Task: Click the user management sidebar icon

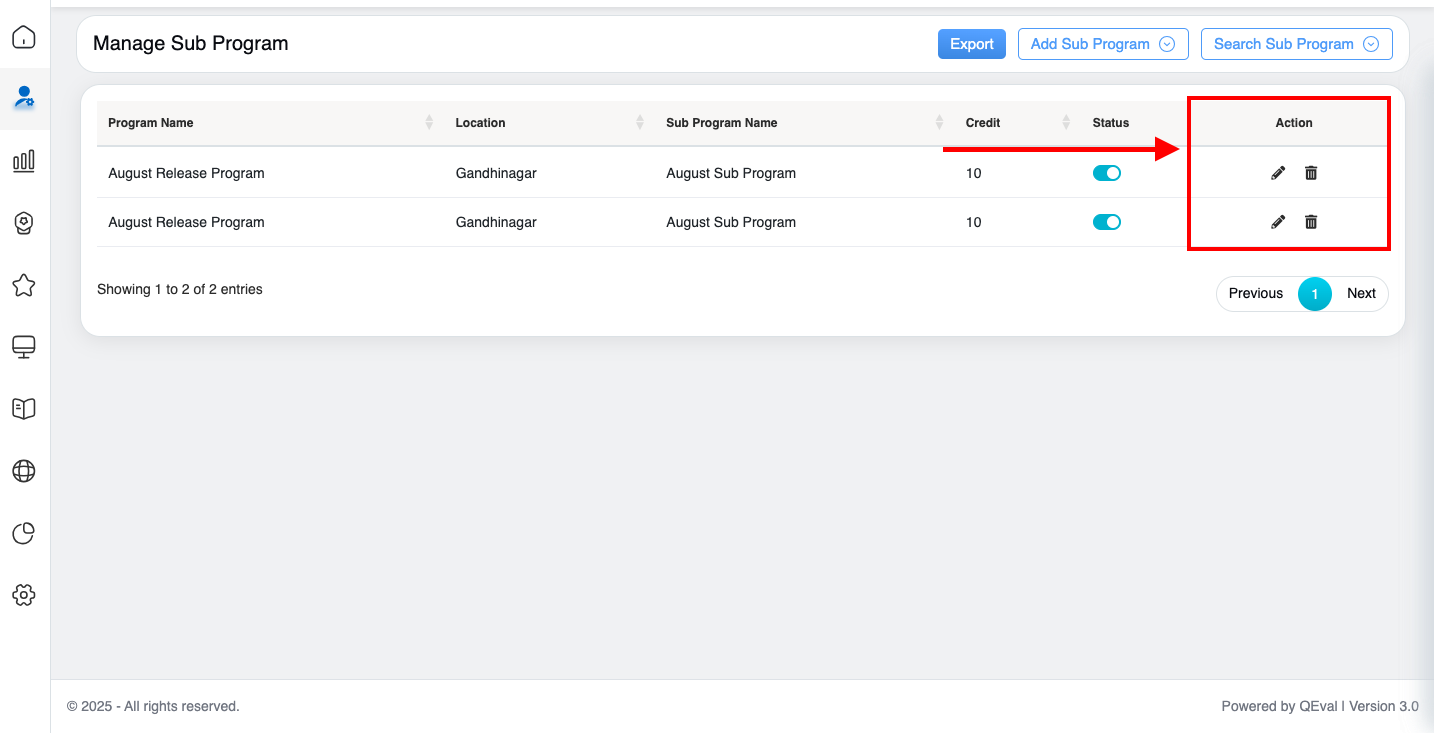Action: (x=24, y=98)
